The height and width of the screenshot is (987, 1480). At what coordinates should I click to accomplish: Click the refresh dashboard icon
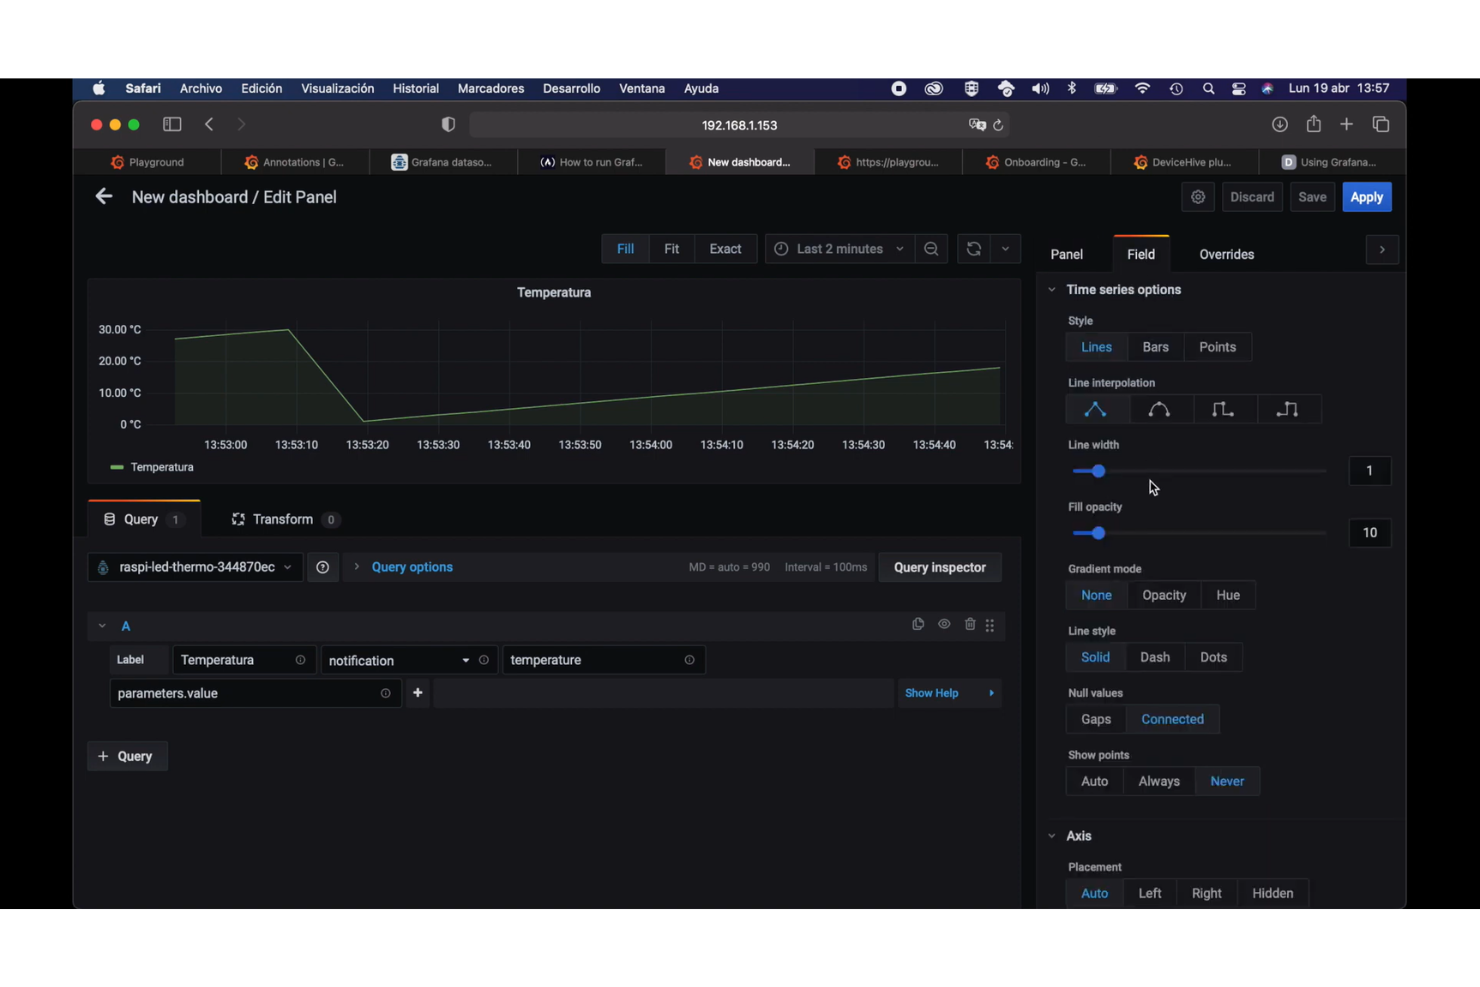click(973, 248)
